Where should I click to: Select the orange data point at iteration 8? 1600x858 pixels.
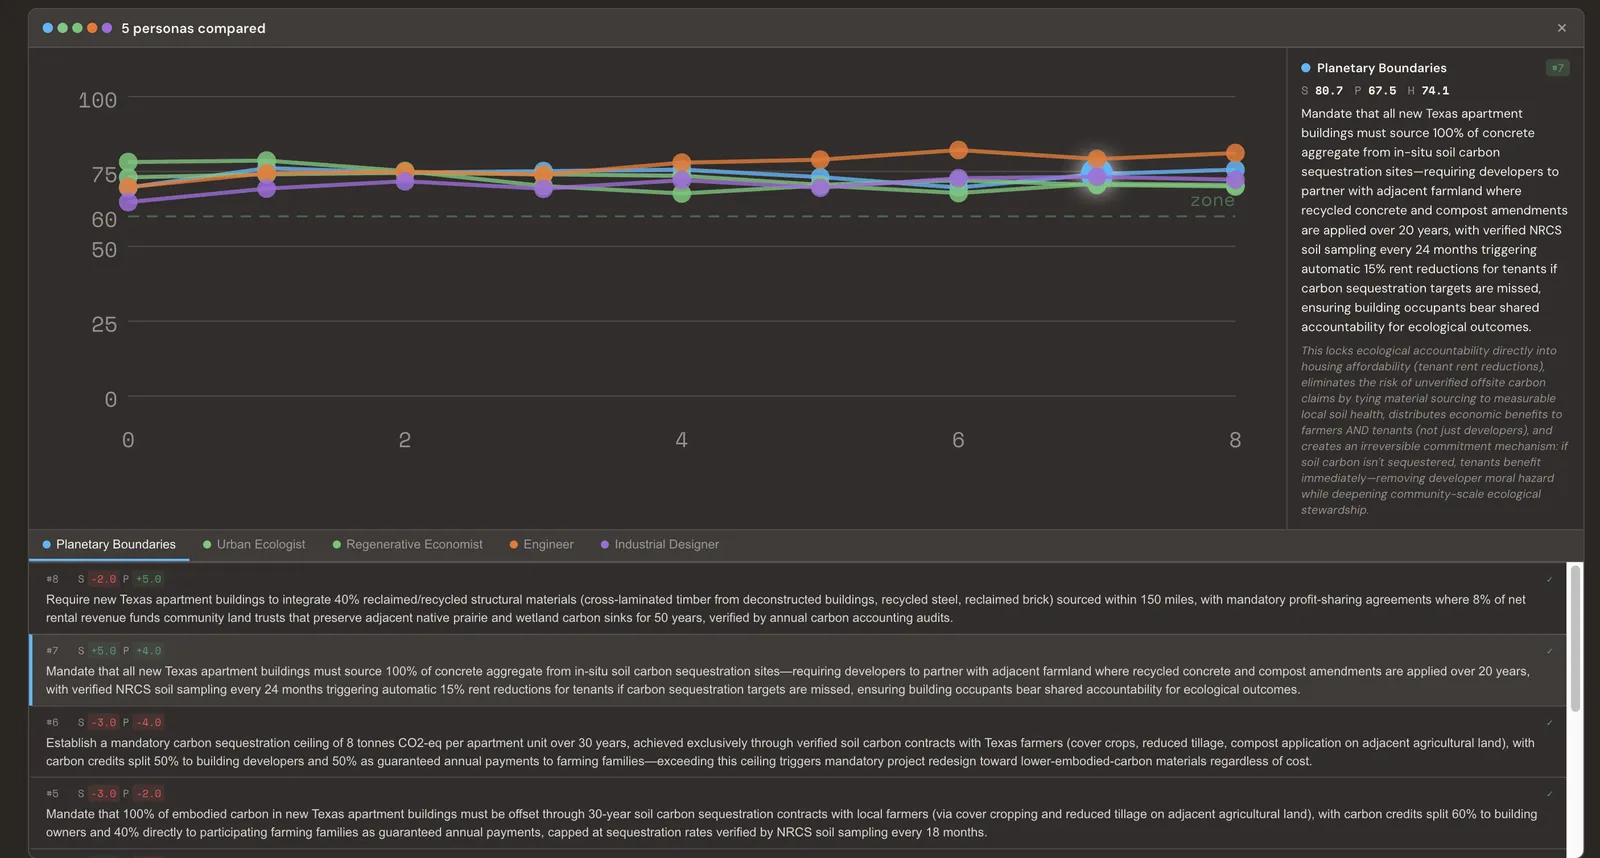point(1235,153)
